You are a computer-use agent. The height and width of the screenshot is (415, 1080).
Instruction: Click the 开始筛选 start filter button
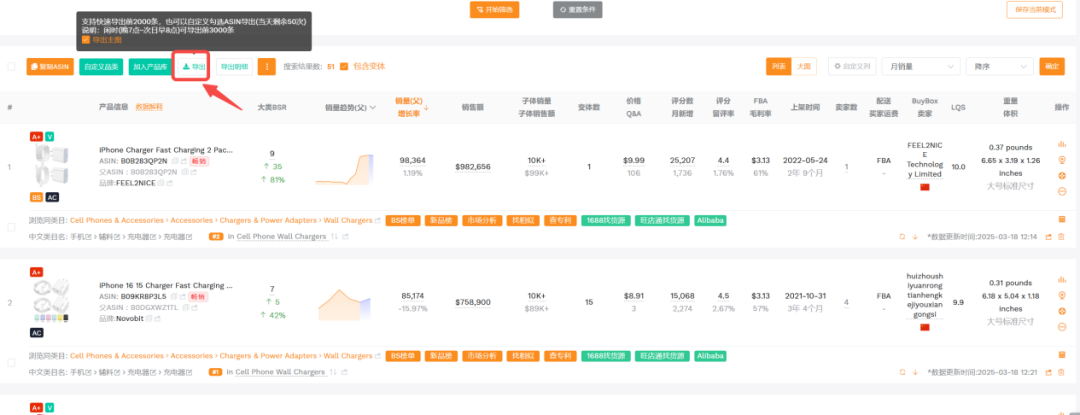[495, 10]
